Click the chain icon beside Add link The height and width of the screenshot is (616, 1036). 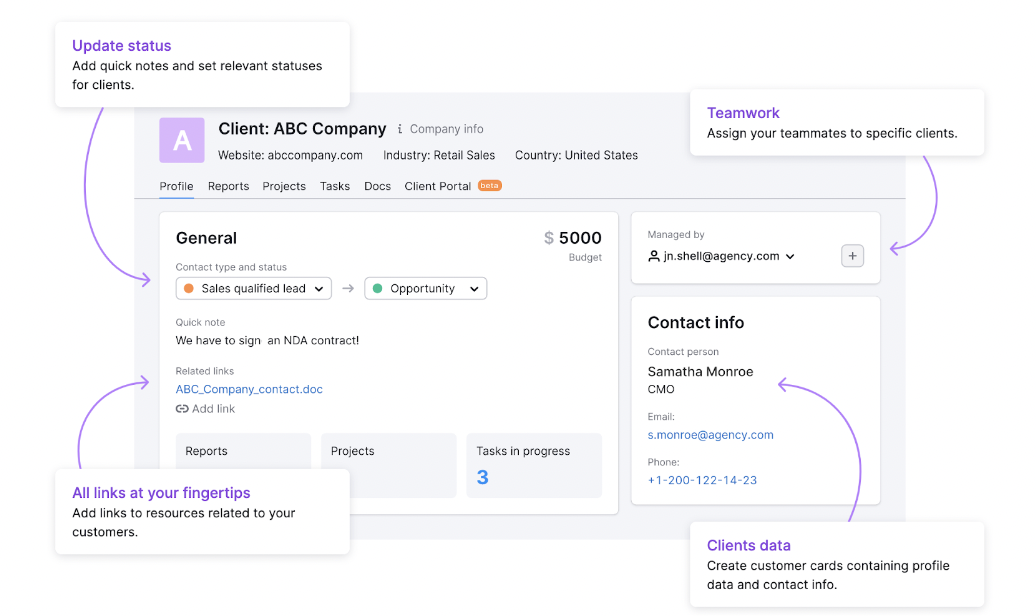(x=183, y=409)
